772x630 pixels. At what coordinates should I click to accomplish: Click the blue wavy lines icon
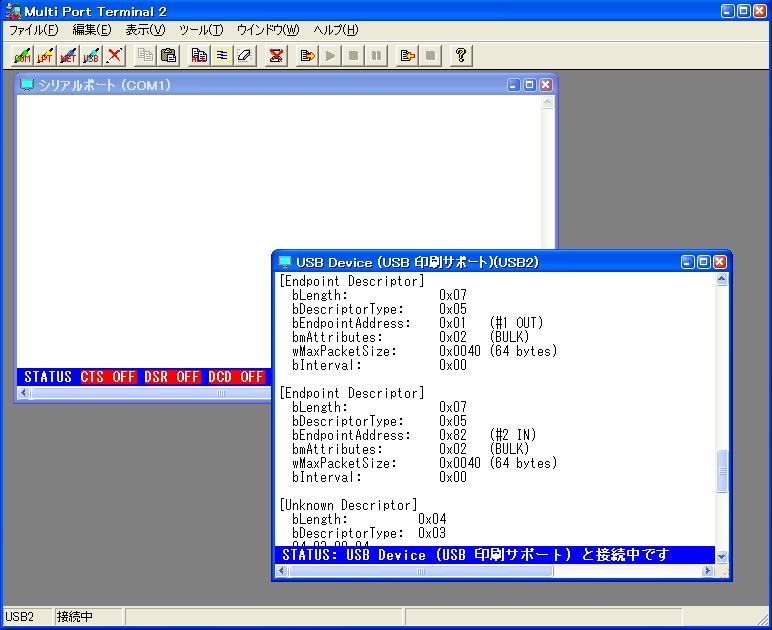pos(222,55)
